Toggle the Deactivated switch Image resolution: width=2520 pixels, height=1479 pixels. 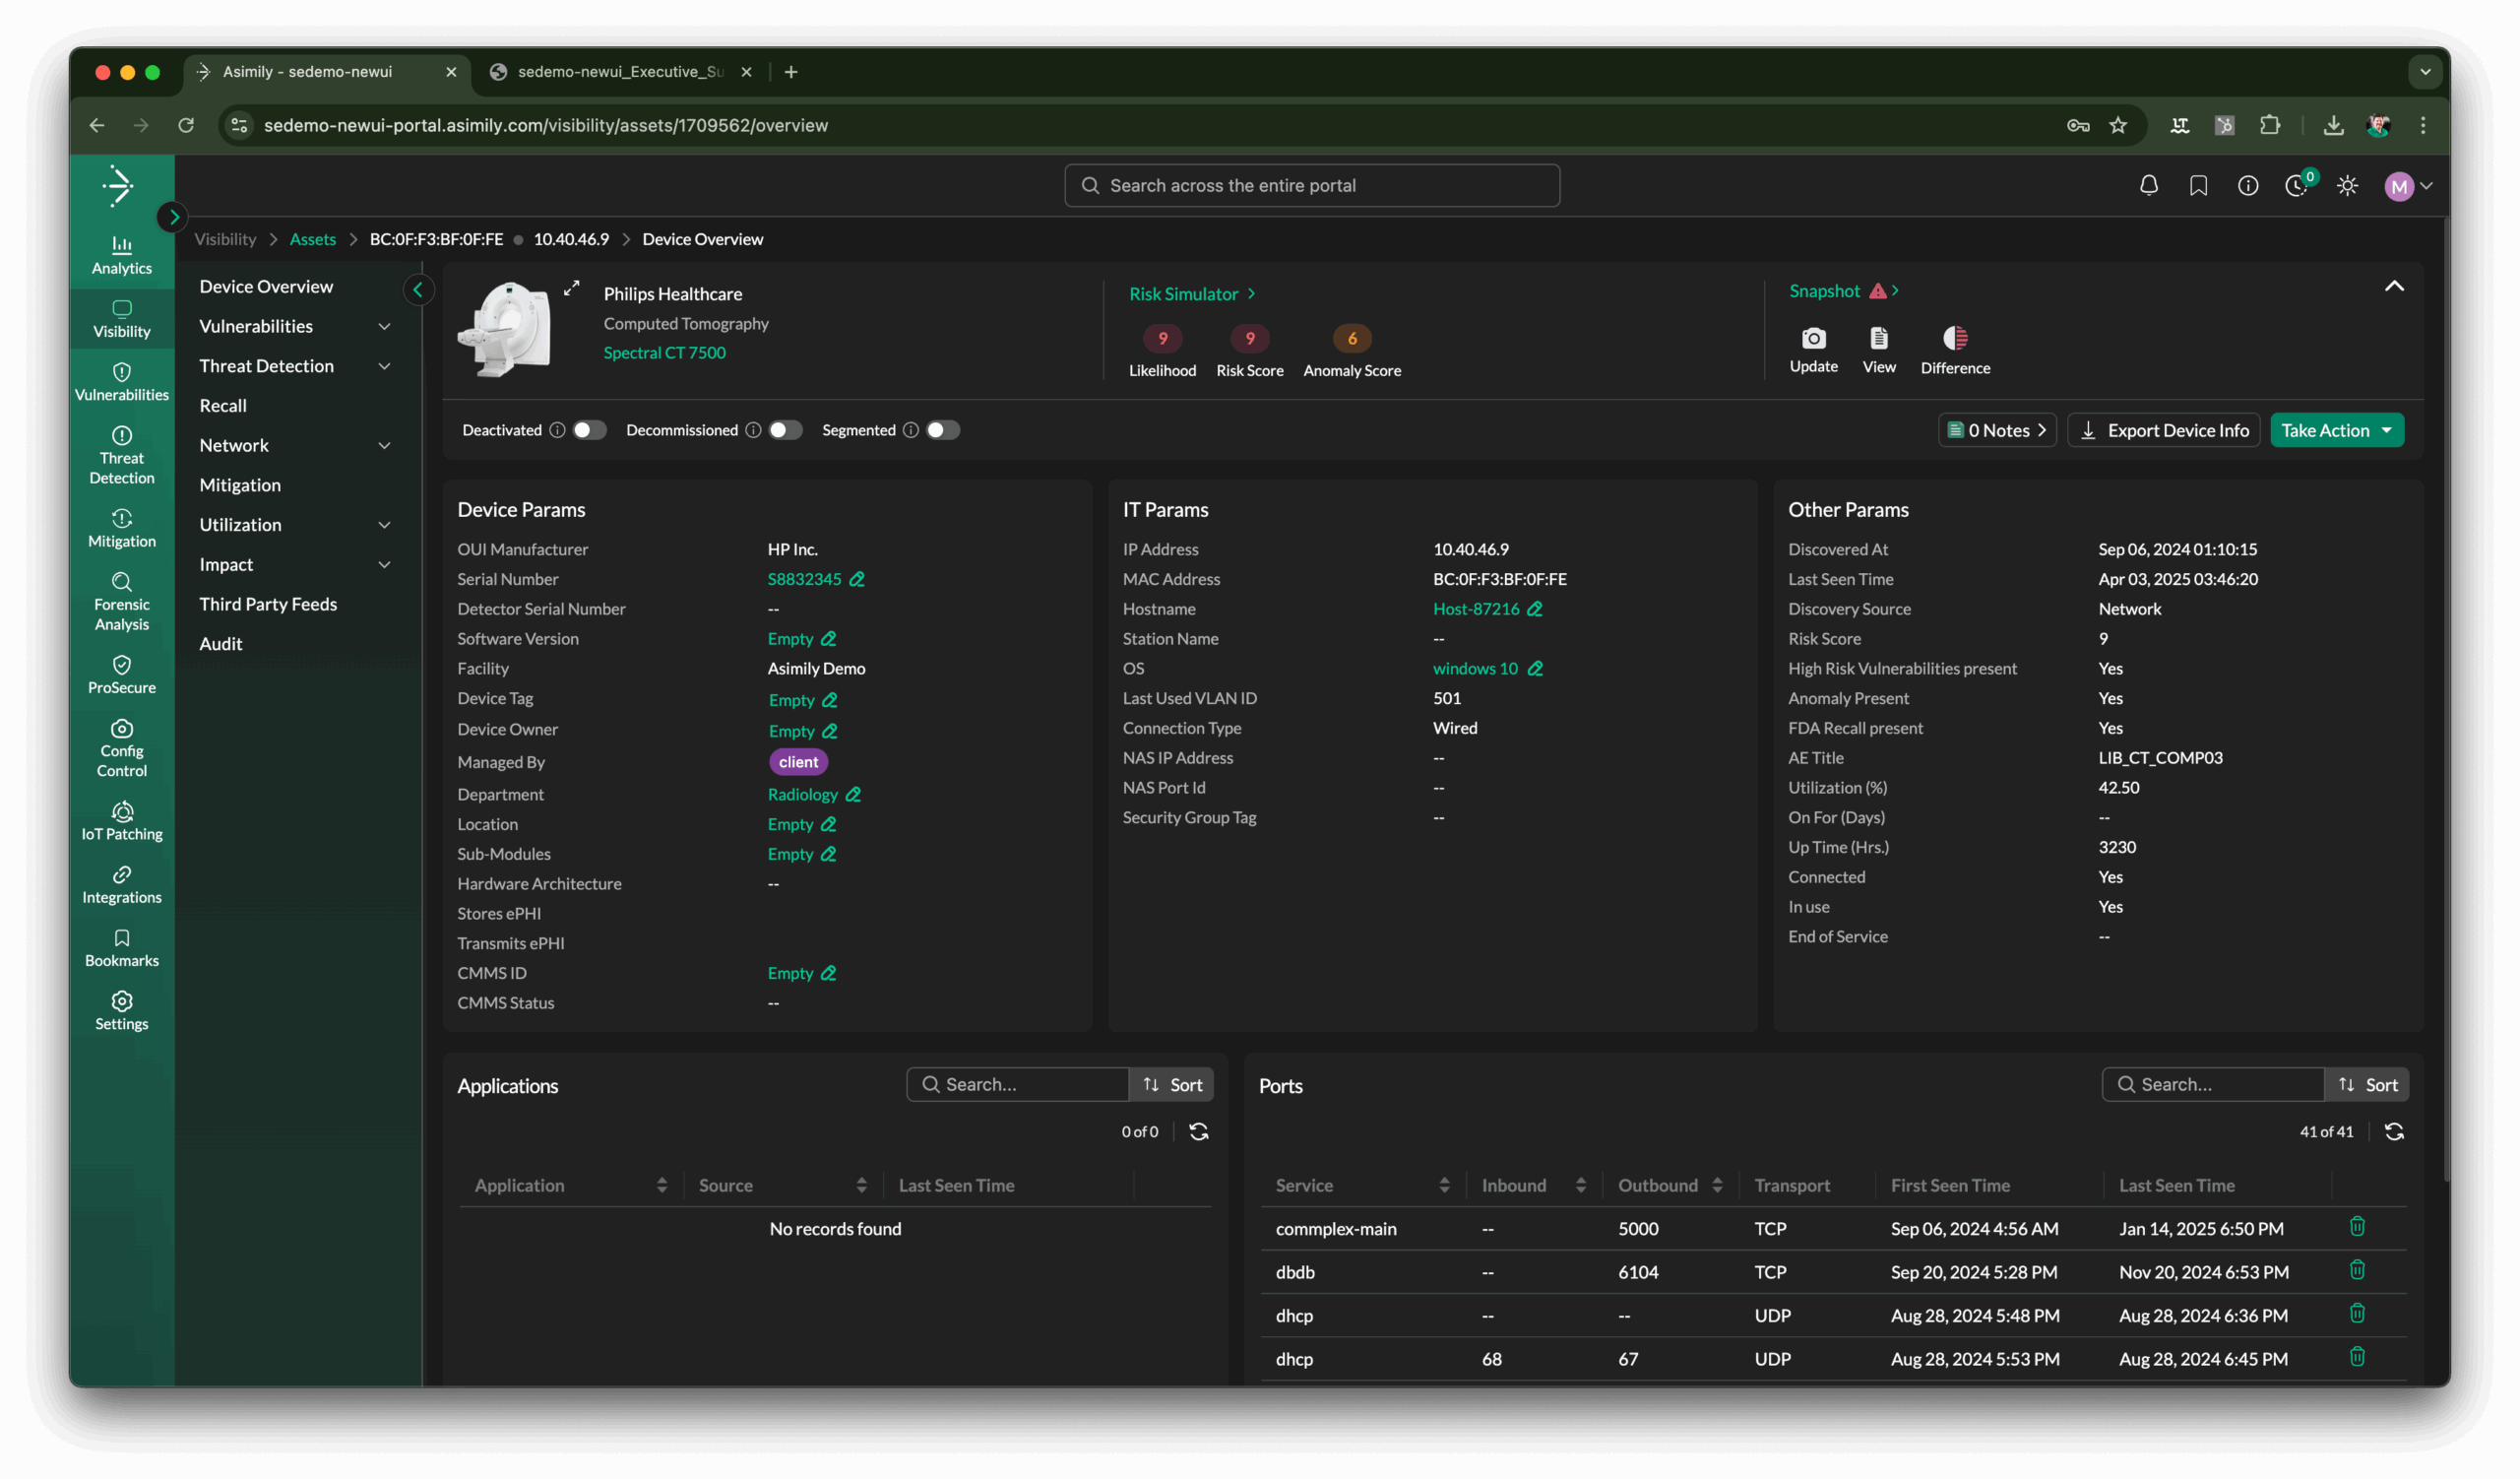click(x=589, y=430)
